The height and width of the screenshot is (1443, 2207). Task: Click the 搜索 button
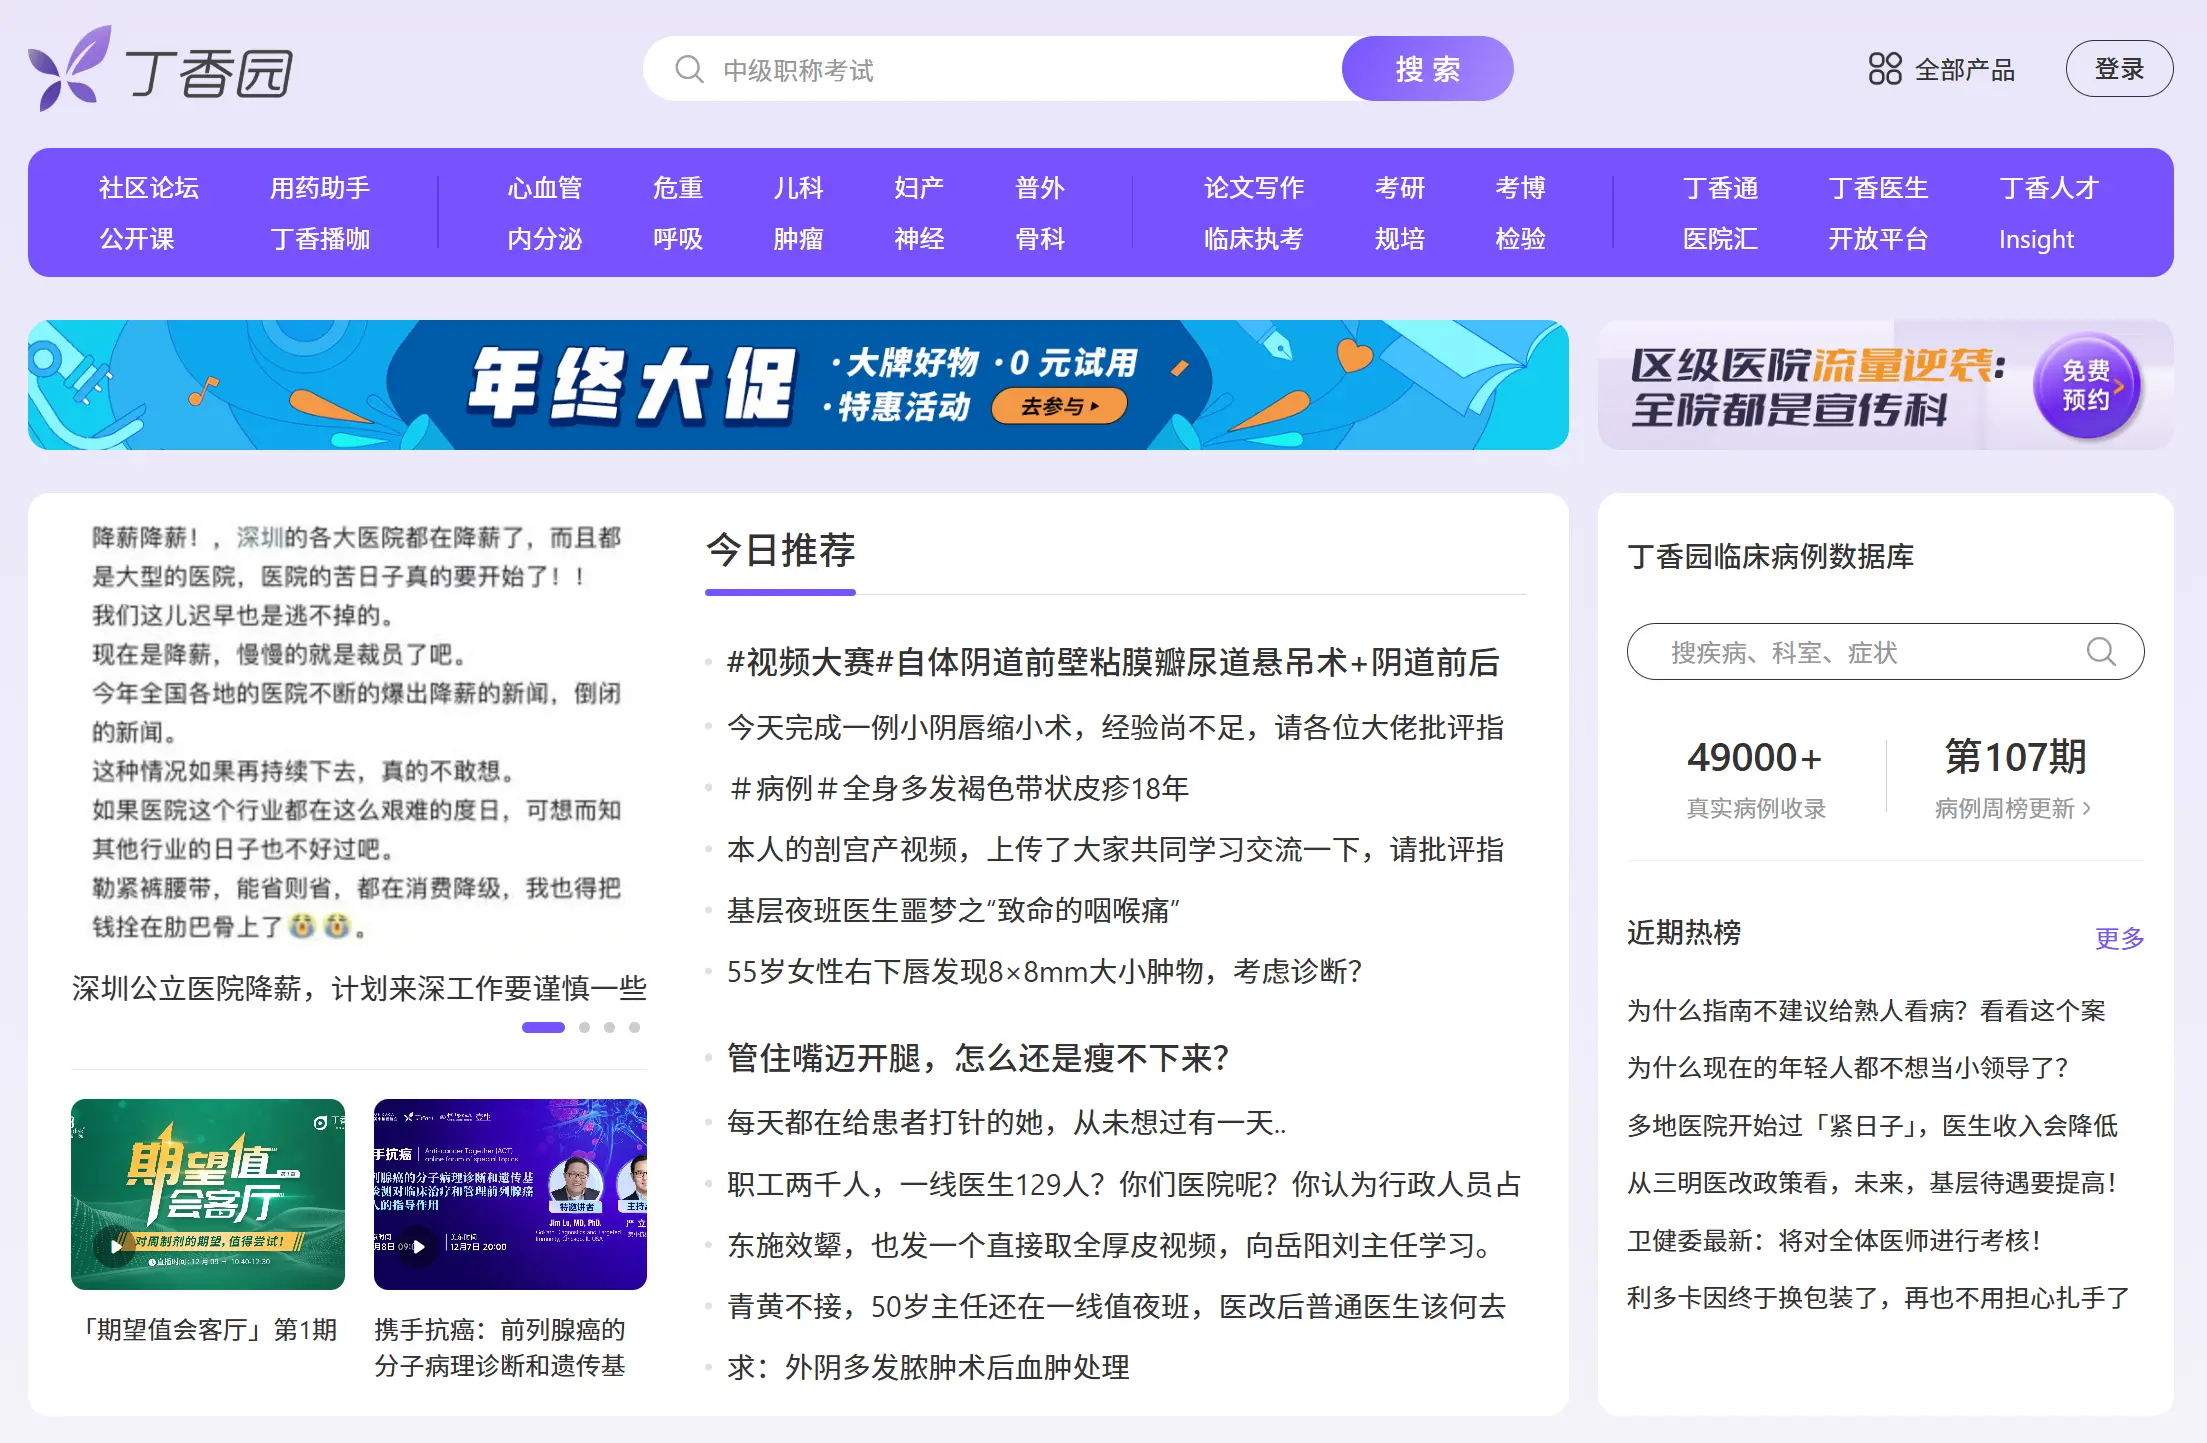coord(1427,68)
